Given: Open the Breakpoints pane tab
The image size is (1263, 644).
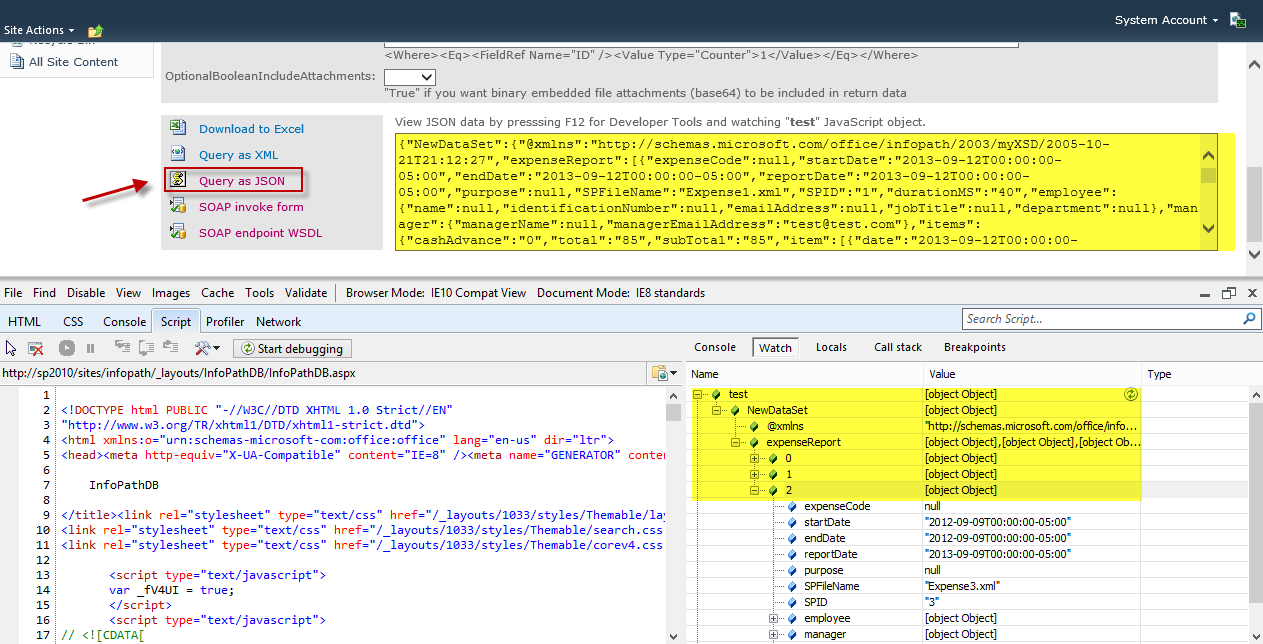Looking at the screenshot, I should pos(975,347).
